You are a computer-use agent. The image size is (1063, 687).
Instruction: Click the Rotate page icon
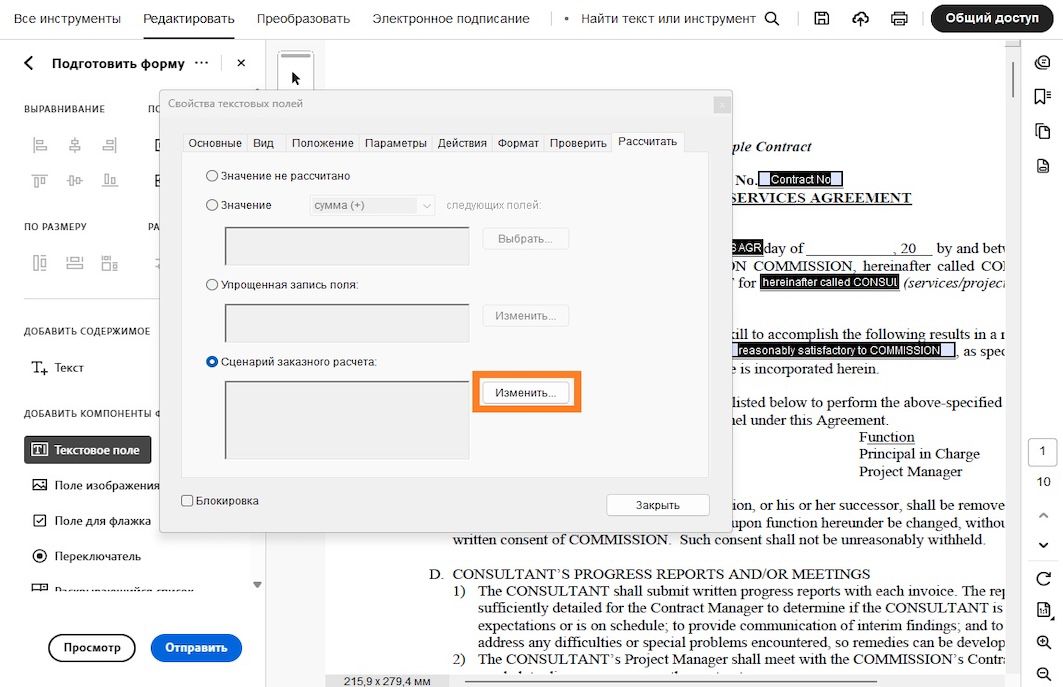click(1043, 578)
